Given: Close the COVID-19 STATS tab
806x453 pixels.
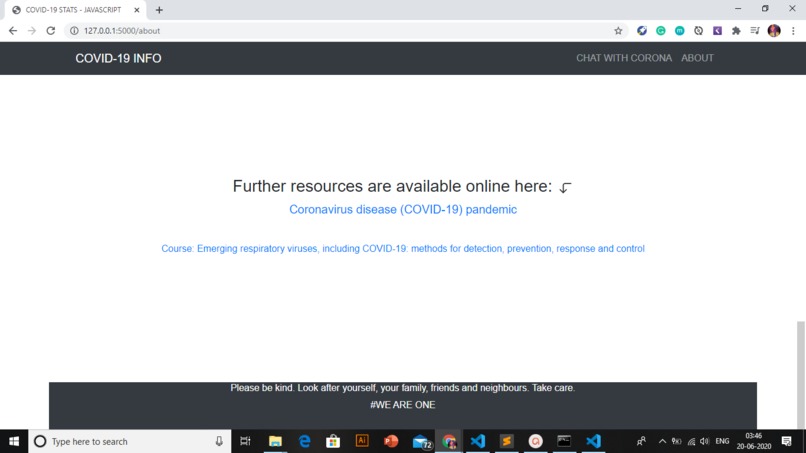Looking at the screenshot, I should point(137,10).
